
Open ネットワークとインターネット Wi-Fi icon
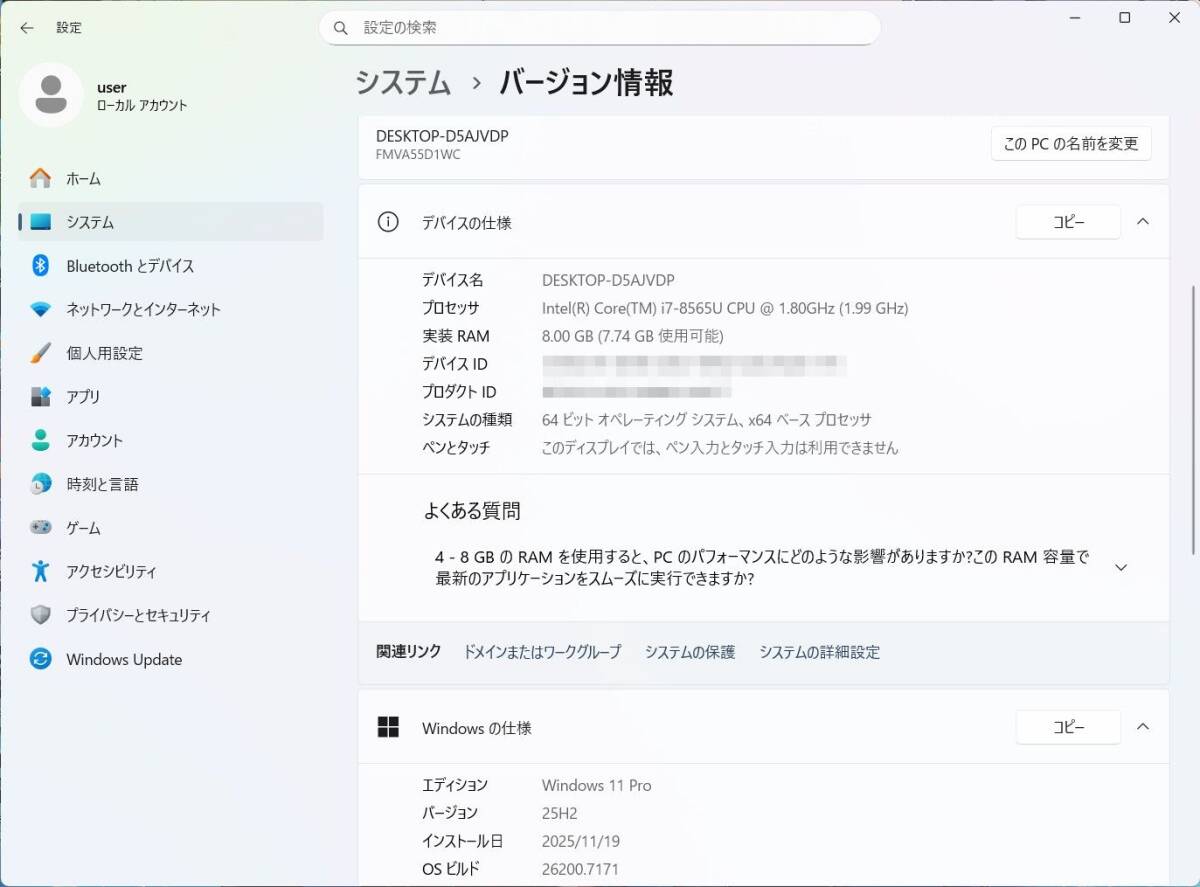(40, 310)
